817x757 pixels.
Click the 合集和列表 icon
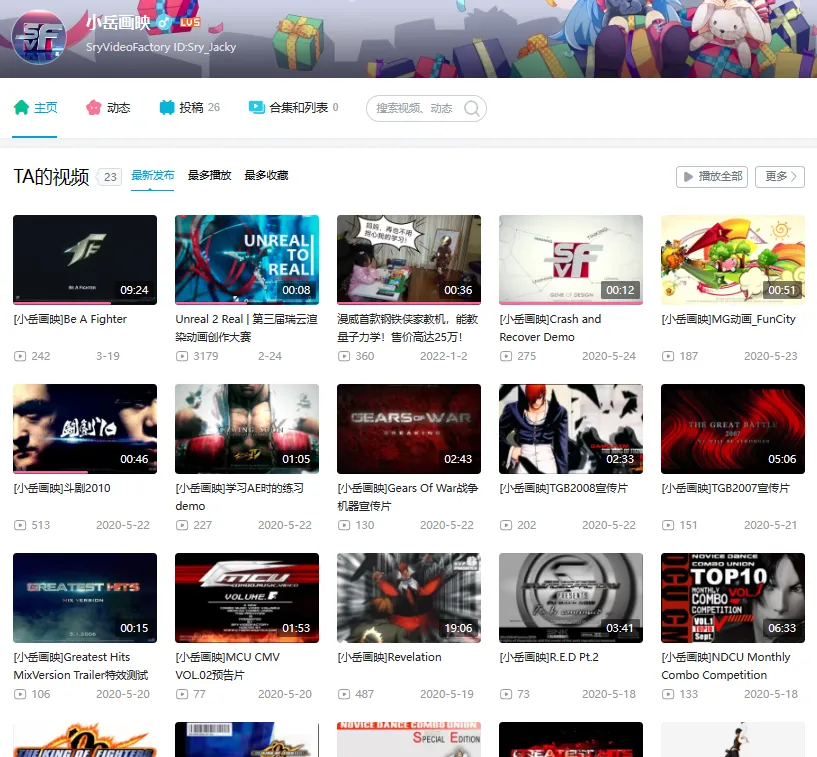[x=257, y=107]
